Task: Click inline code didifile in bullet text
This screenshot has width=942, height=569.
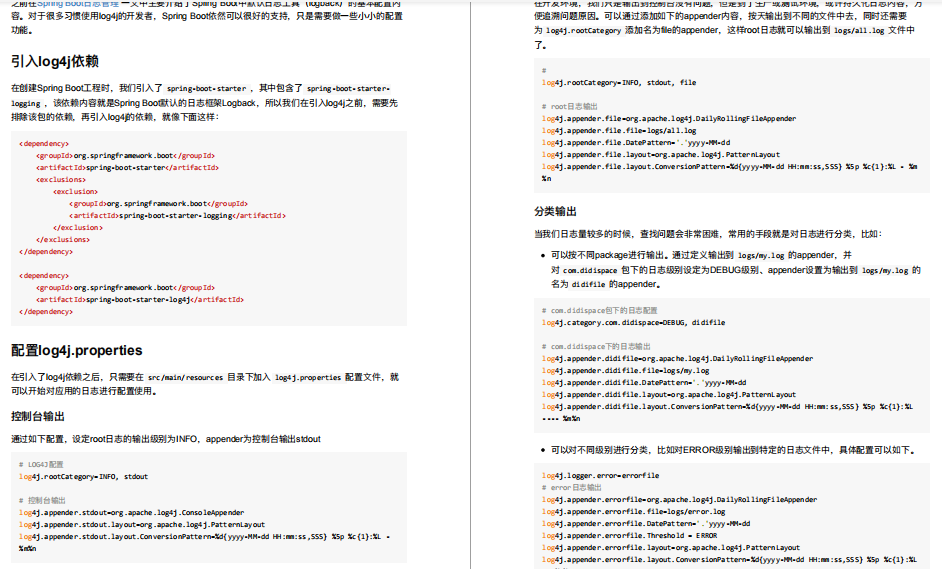Action: (588, 284)
